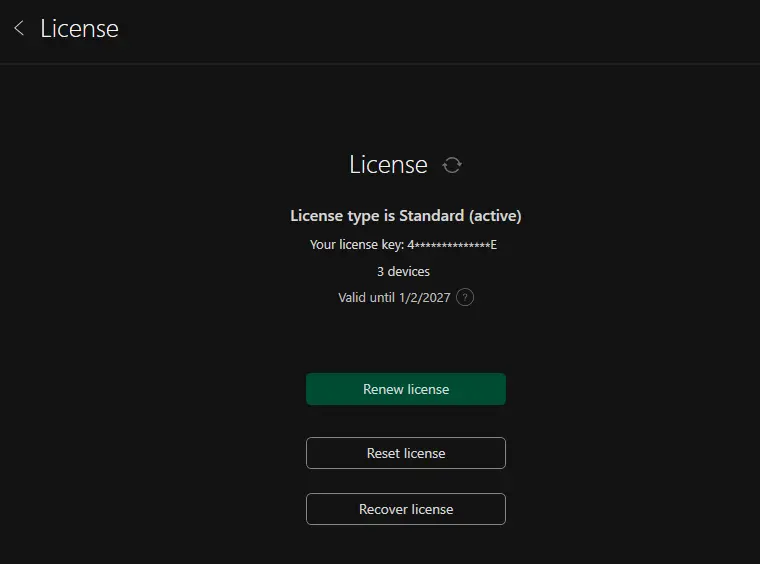Refresh license status with the sync icon
This screenshot has width=760, height=564.
point(452,165)
